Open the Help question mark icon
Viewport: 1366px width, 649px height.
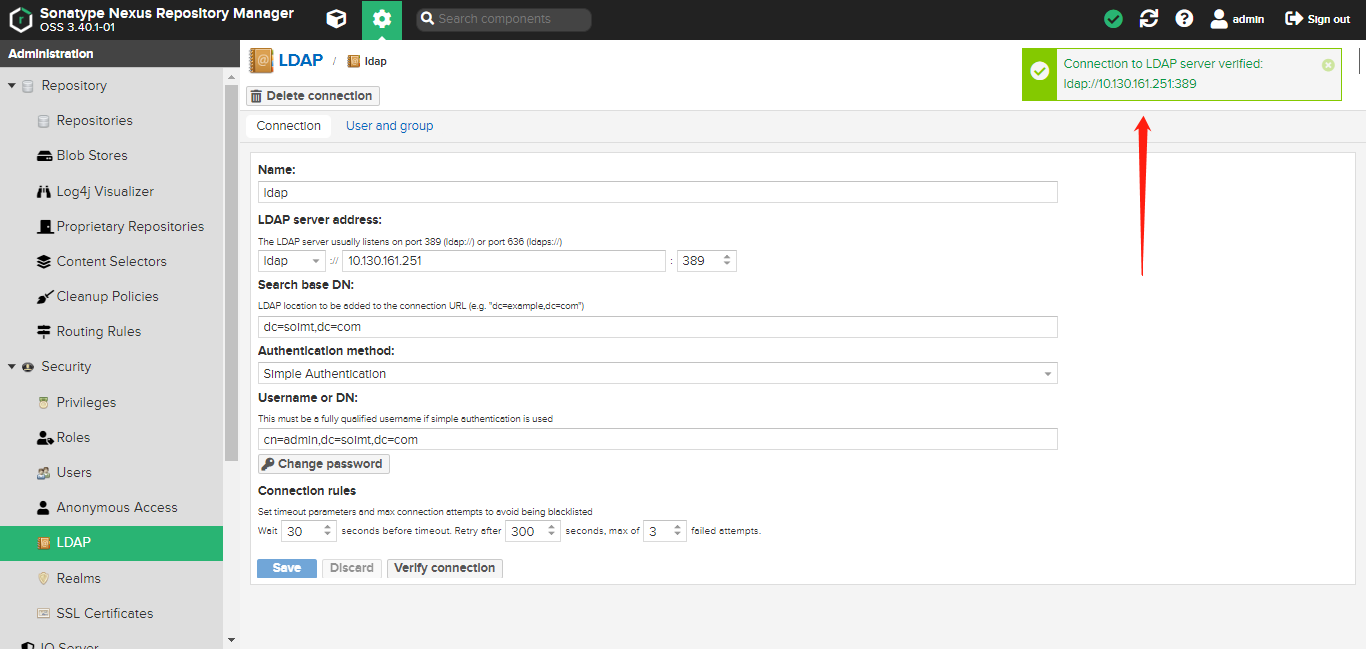(x=1184, y=19)
